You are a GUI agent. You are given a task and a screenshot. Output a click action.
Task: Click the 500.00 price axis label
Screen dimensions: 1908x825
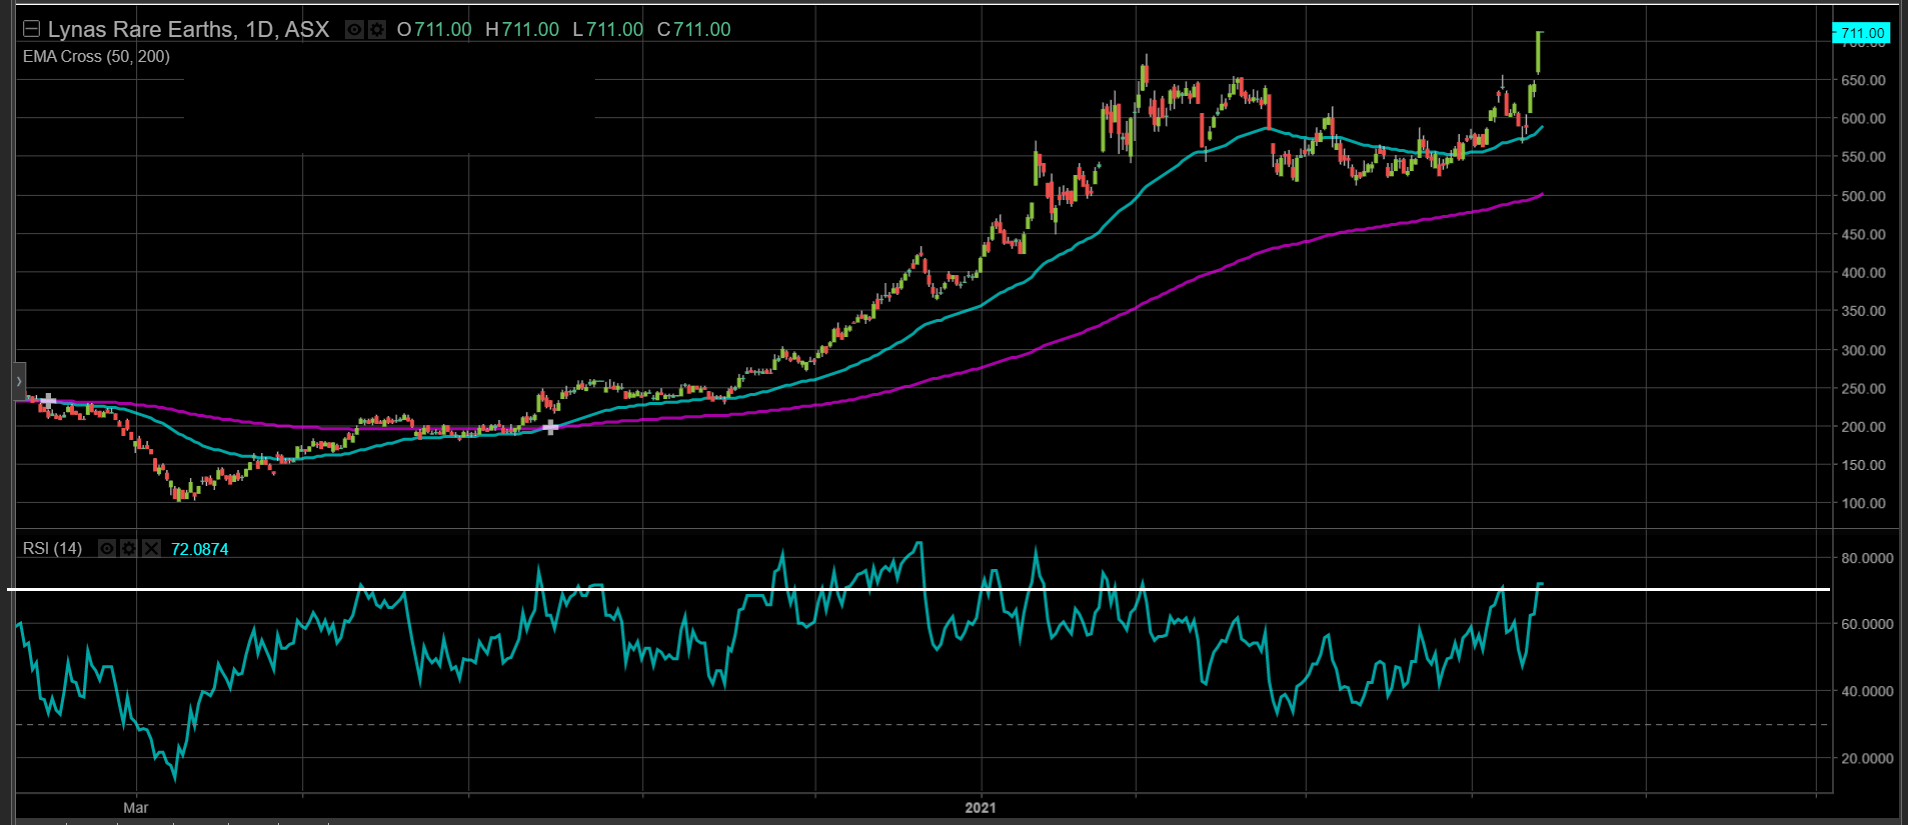(x=1863, y=196)
